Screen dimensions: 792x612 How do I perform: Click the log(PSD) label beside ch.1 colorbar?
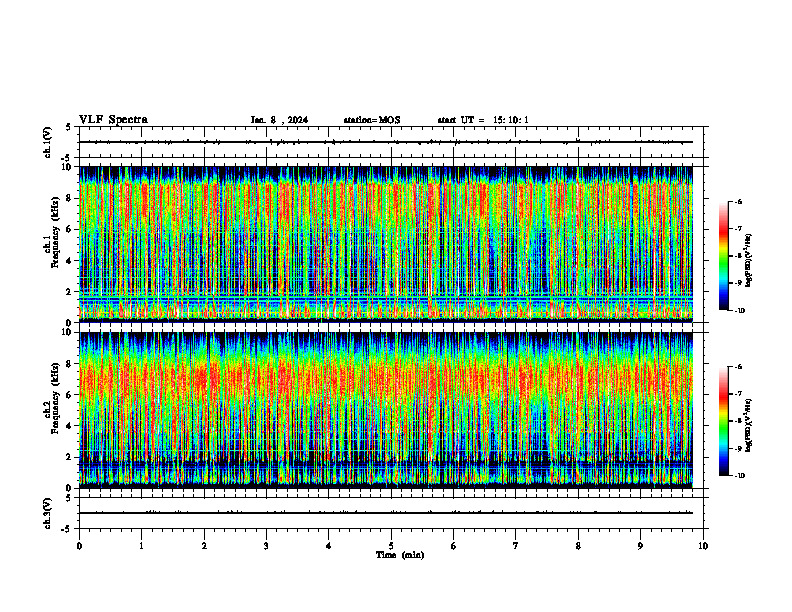tap(749, 260)
